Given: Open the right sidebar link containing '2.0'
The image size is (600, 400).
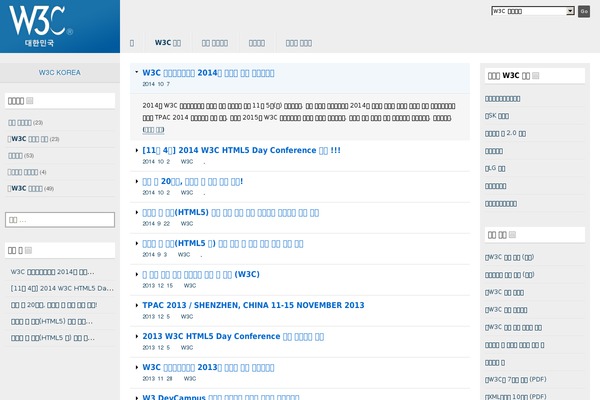Looking at the screenshot, I should (505, 133).
